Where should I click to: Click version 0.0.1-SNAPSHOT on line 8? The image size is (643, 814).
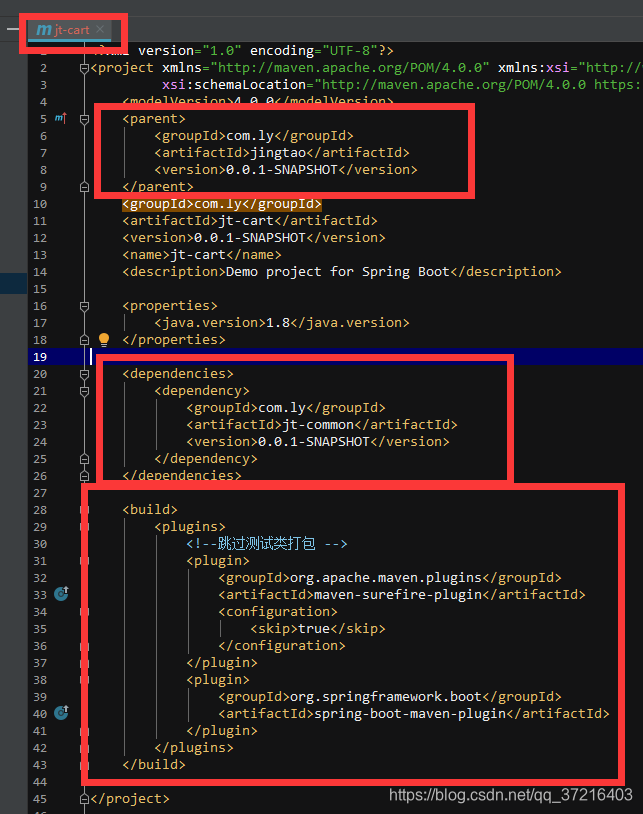tap(285, 170)
